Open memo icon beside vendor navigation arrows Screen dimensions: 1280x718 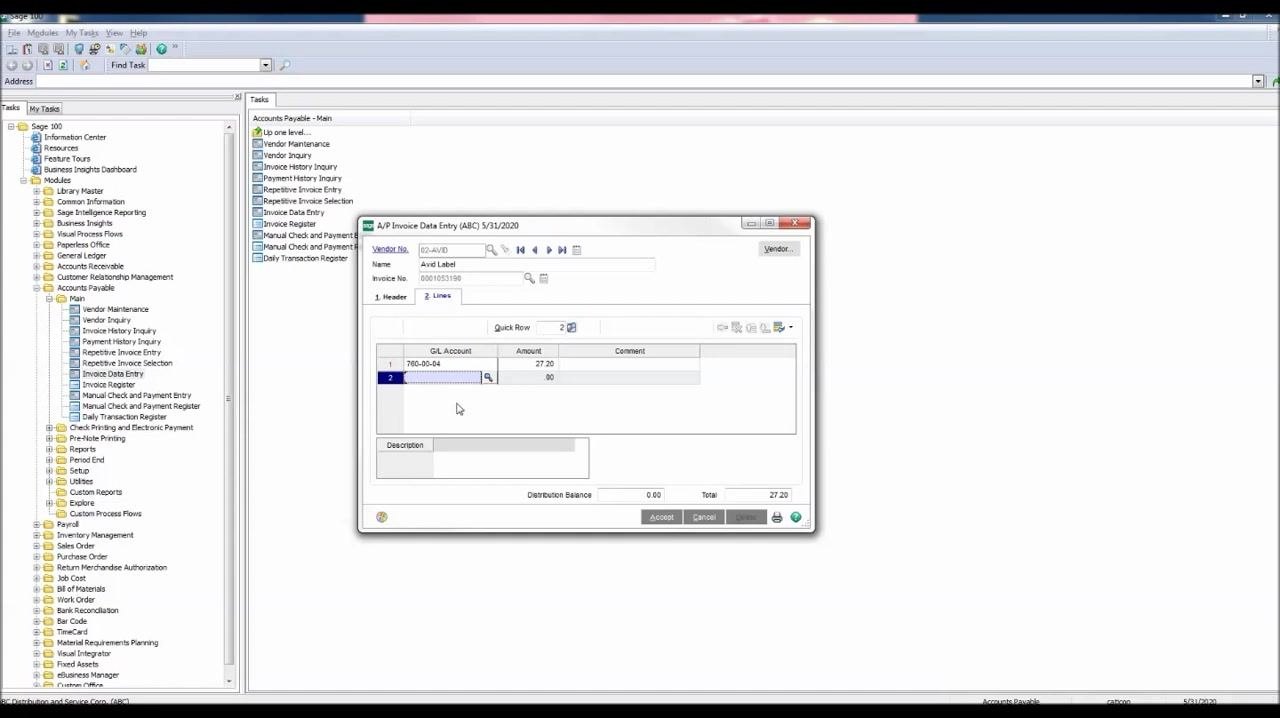[x=576, y=250]
